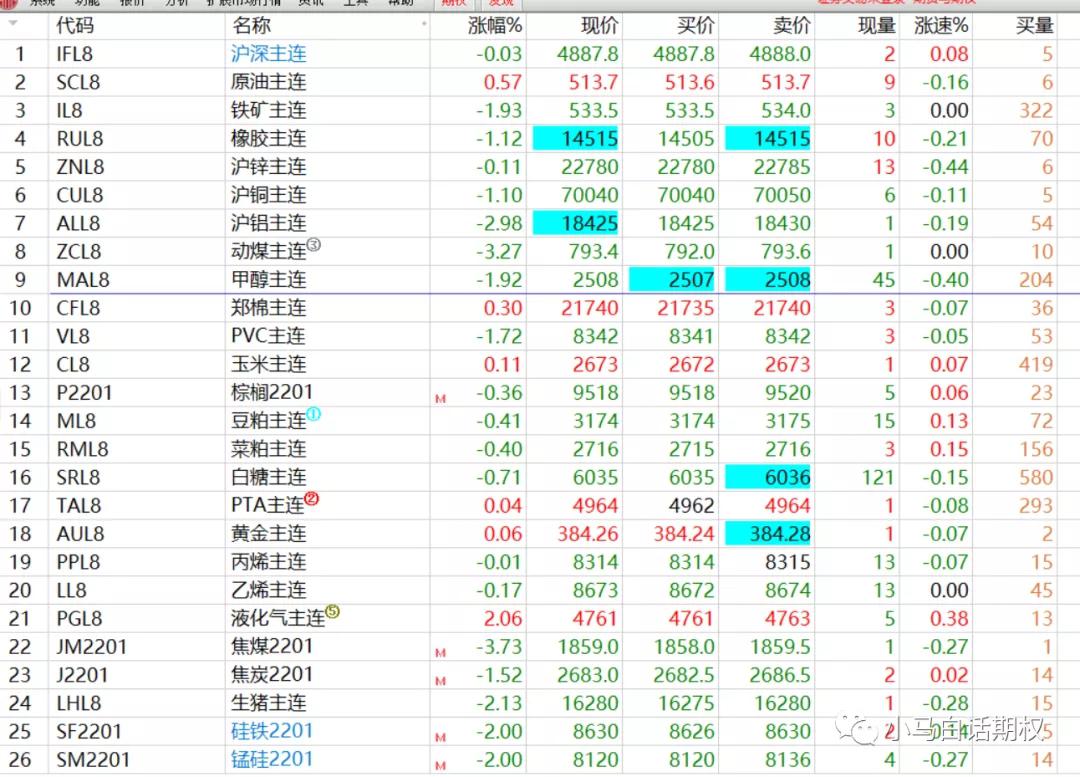Click the red M marker in the 棕榈2201 row
This screenshot has height=777, width=1080.
click(x=440, y=399)
